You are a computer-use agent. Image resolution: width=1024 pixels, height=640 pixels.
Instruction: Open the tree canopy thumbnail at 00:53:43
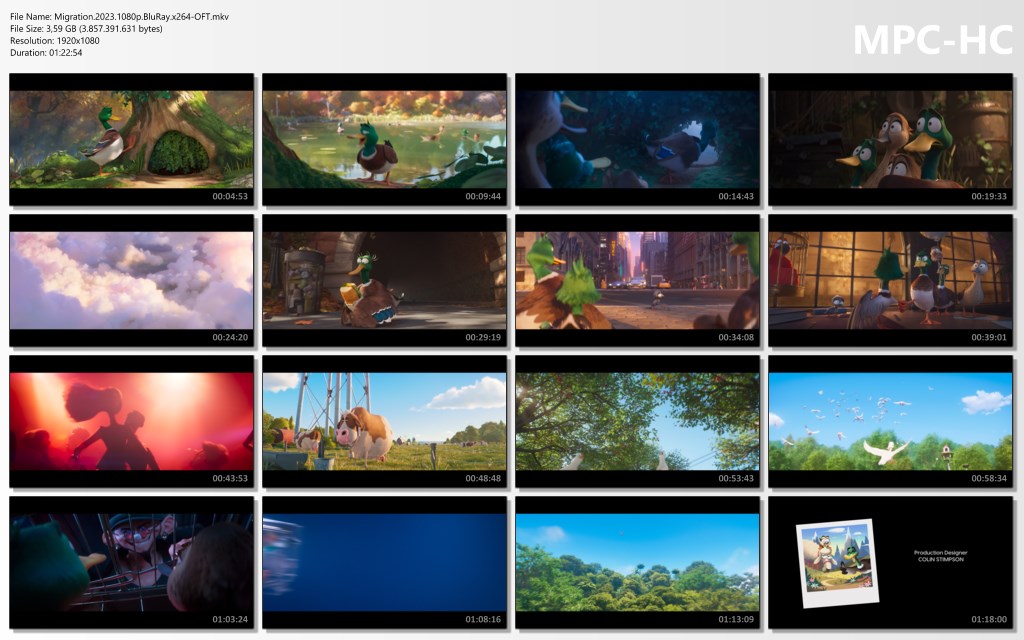pyautogui.click(x=638, y=421)
